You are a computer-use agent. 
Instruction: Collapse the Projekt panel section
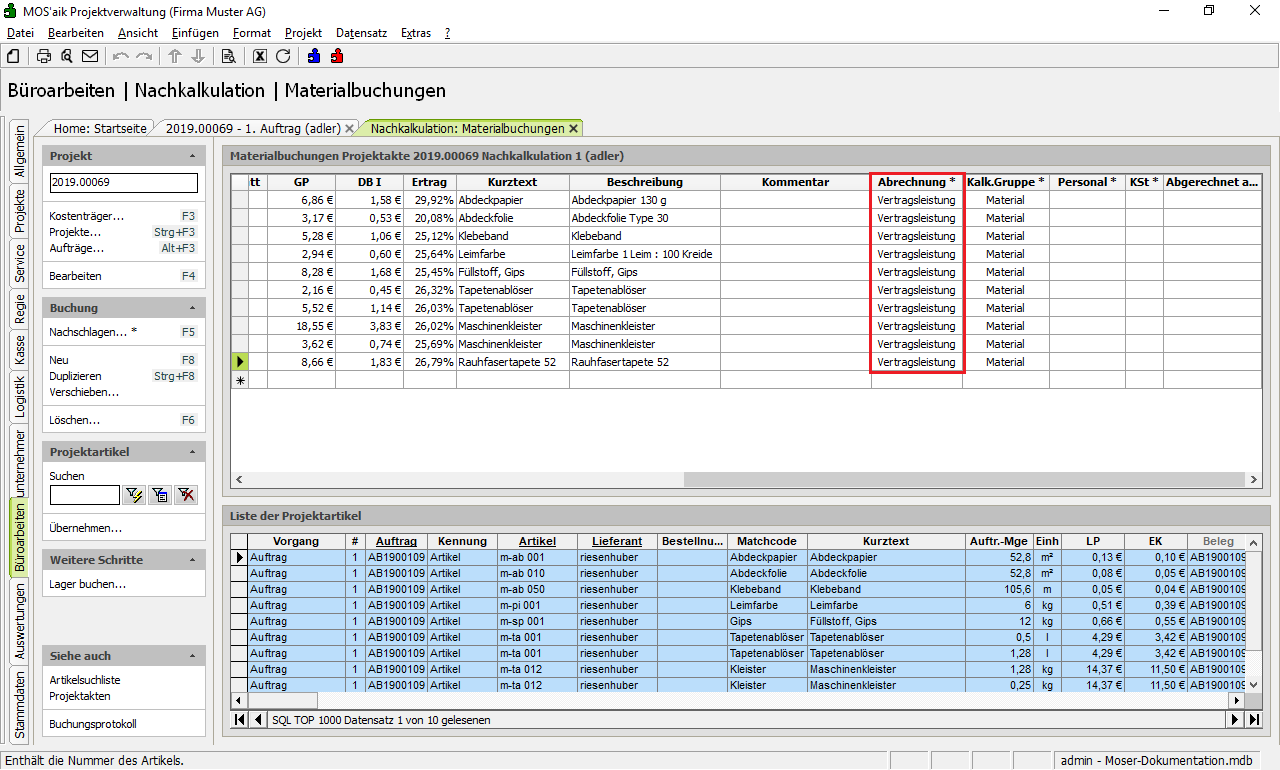point(192,157)
